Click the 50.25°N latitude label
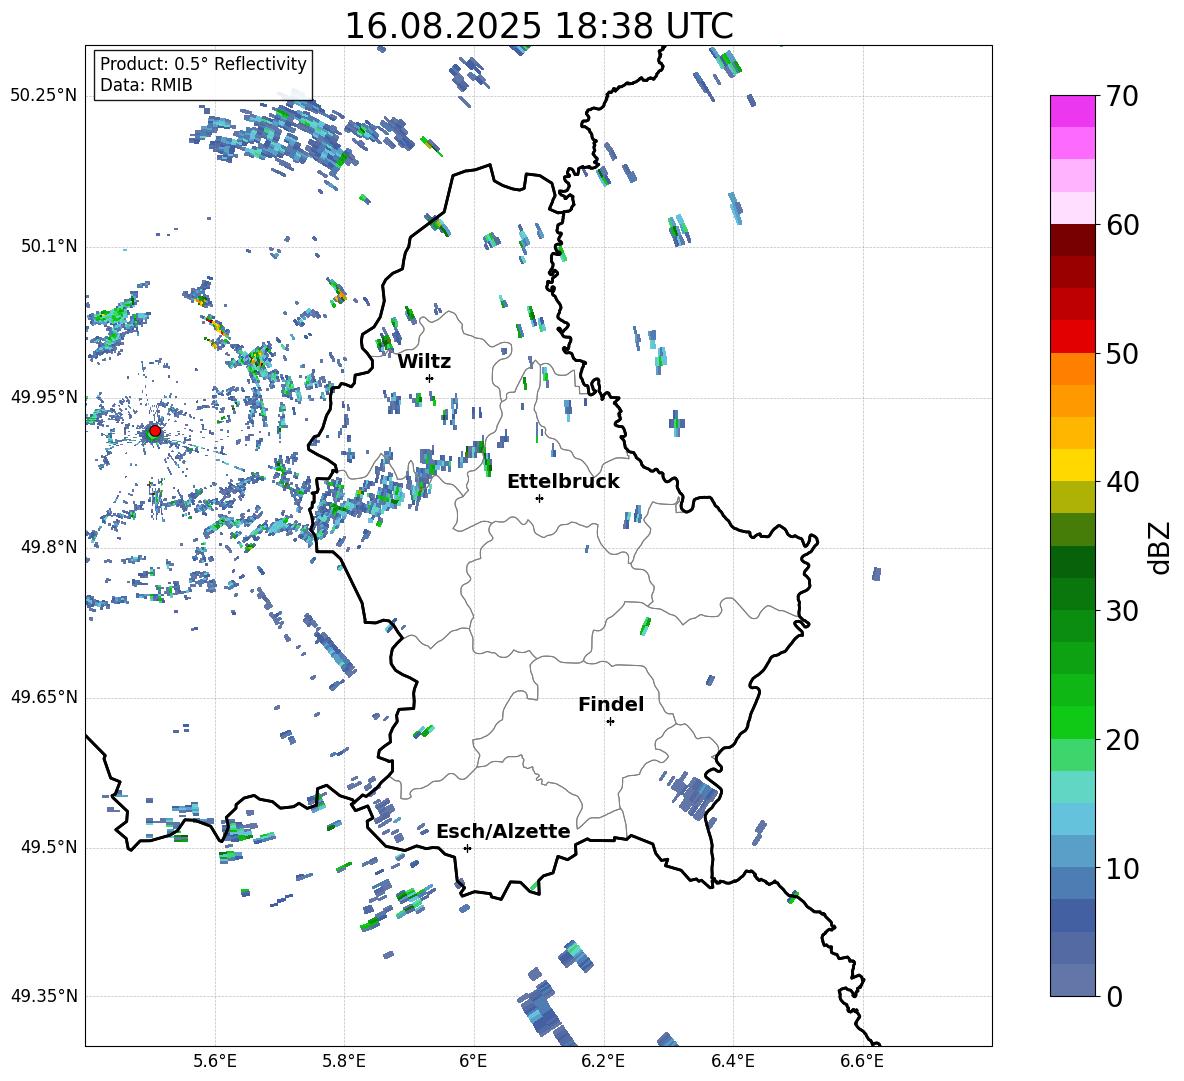This screenshot has width=1184, height=1081. point(44,96)
